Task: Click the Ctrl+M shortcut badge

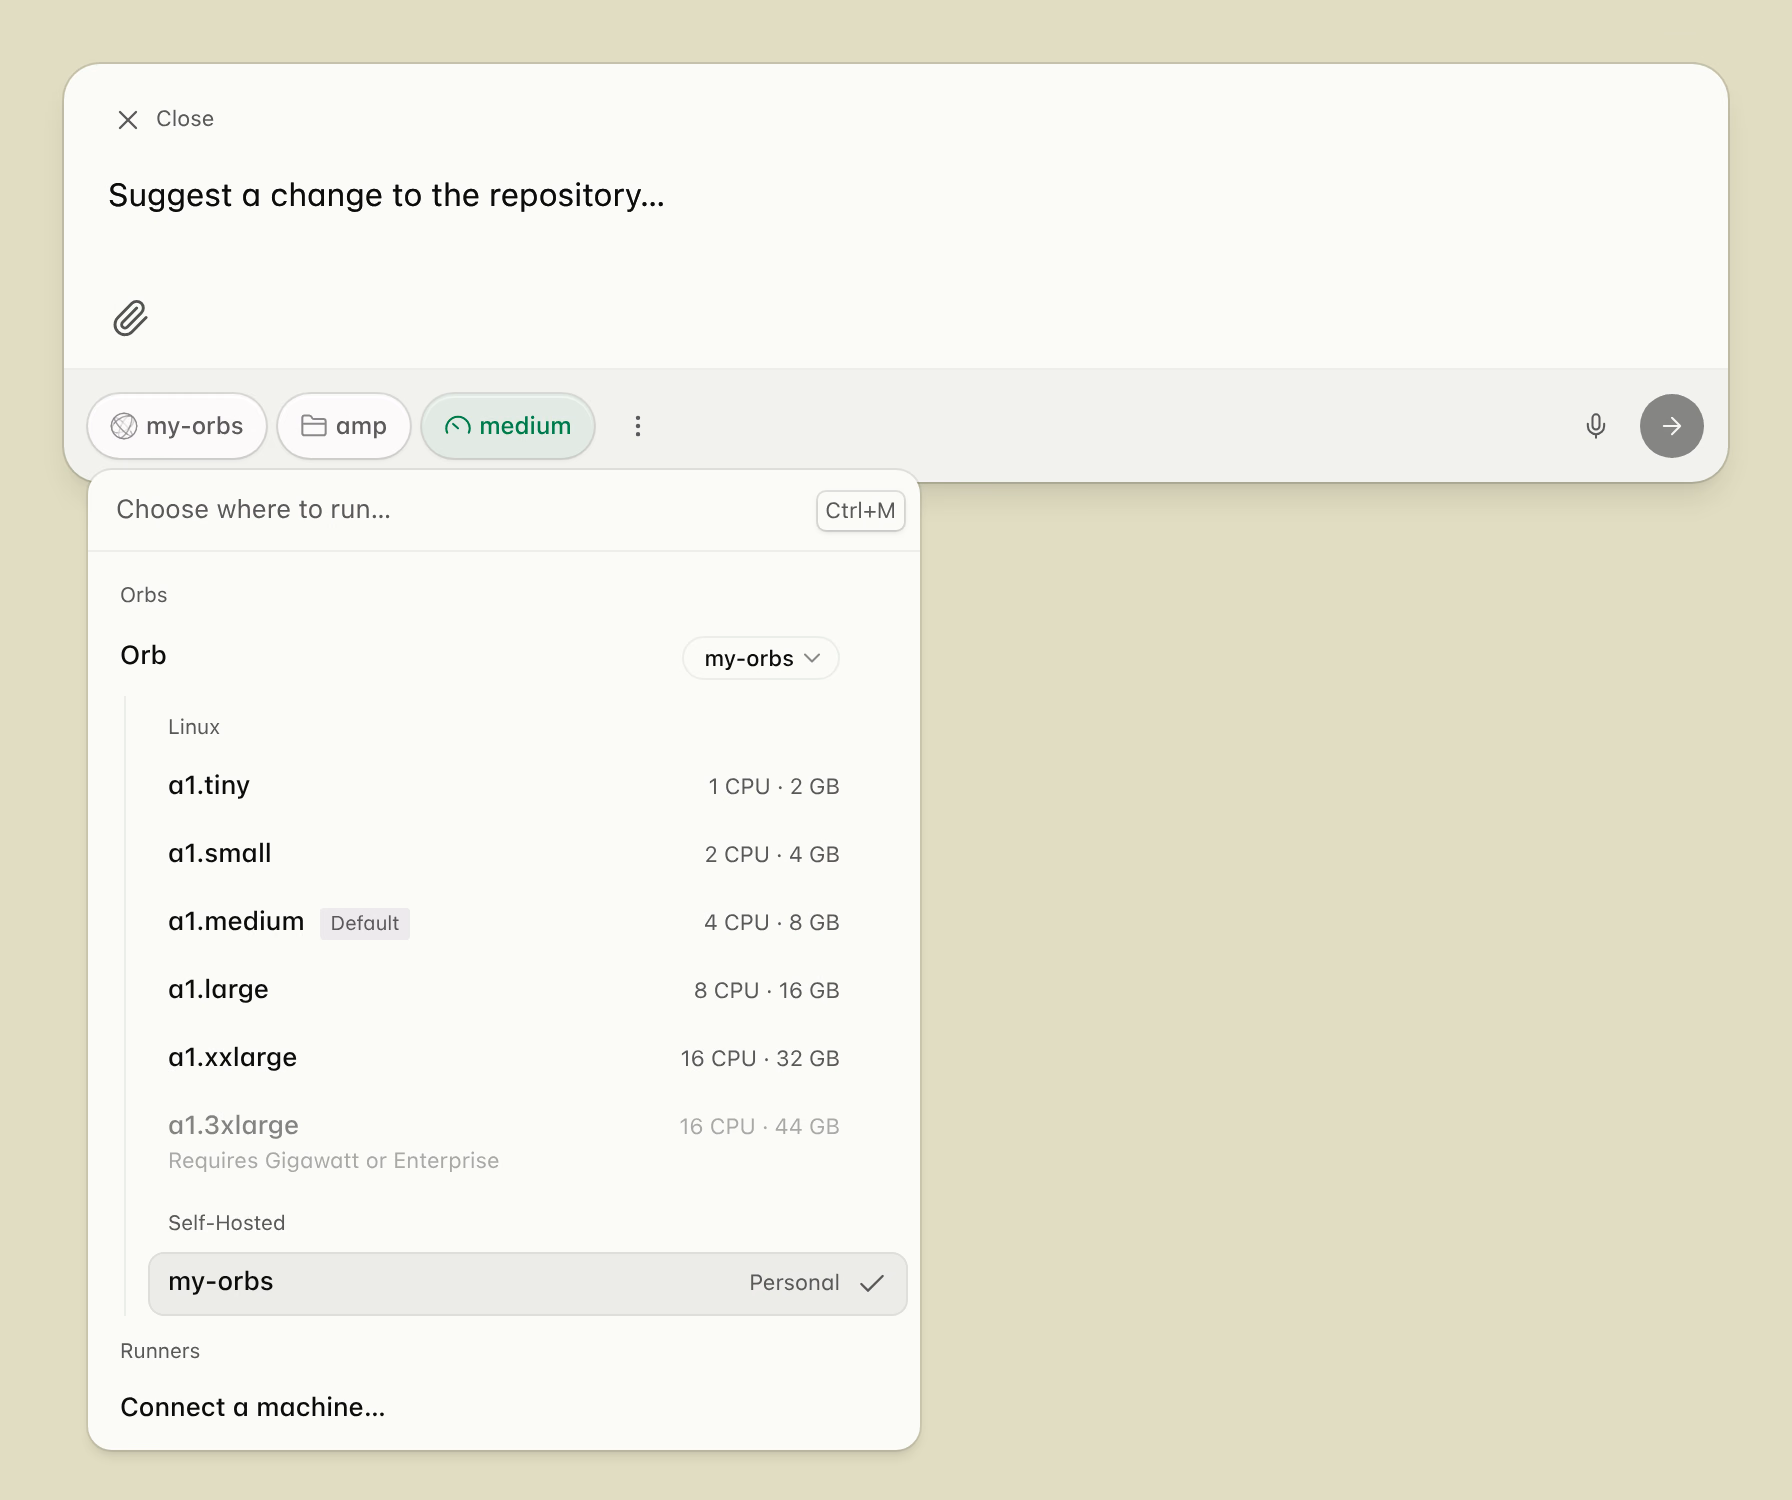Action: click(x=860, y=511)
